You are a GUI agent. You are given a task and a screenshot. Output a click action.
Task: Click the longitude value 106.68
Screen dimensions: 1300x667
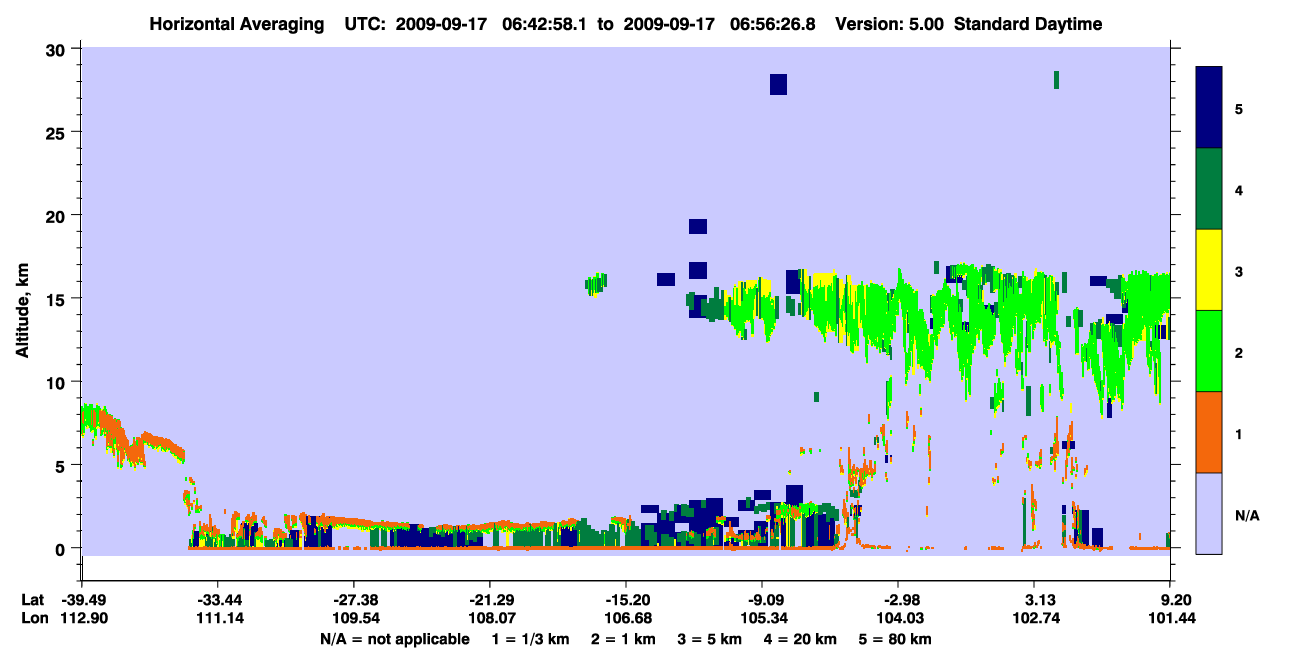[626, 618]
